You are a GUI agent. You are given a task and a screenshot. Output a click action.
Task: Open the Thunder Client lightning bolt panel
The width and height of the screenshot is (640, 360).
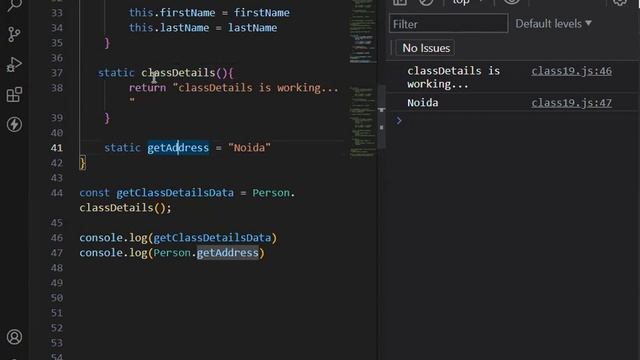click(14, 124)
